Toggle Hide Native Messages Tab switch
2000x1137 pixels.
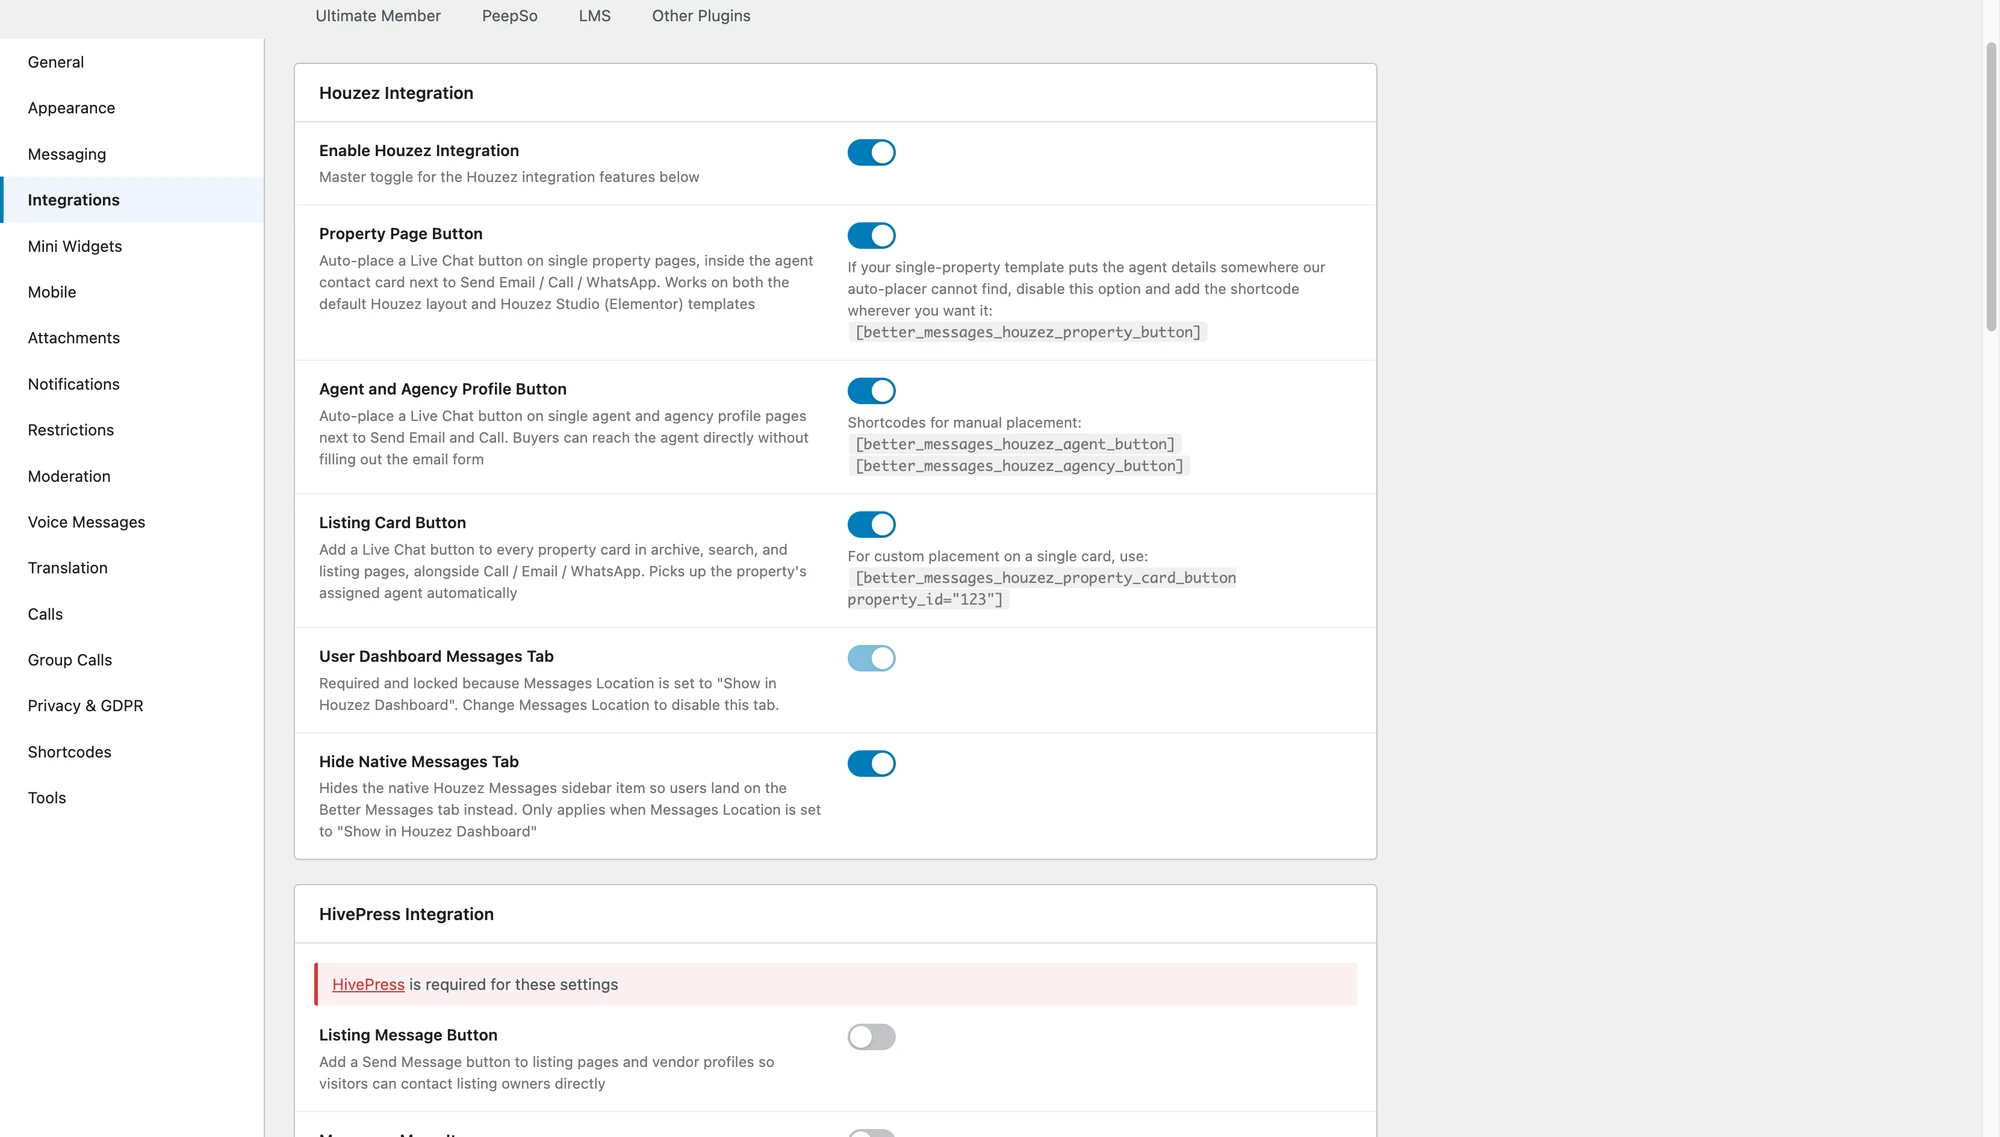click(x=871, y=763)
